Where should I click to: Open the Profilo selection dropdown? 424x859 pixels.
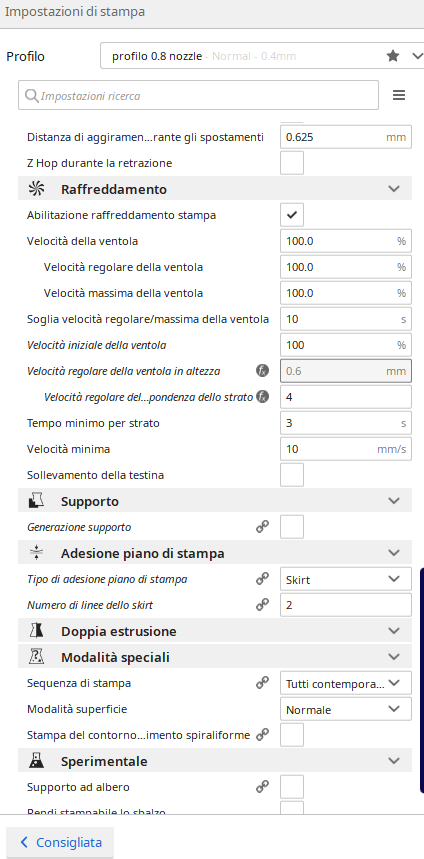tap(263, 56)
